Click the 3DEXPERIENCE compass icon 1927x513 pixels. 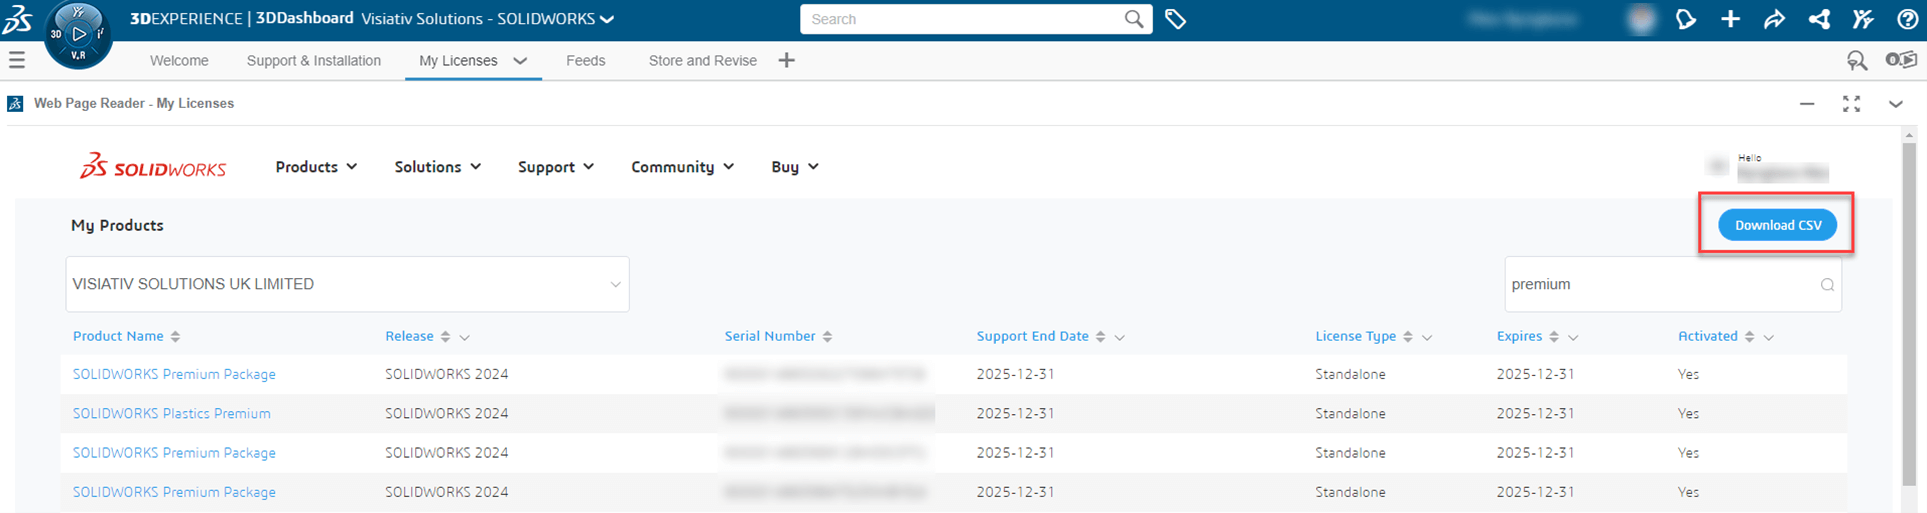tap(78, 34)
